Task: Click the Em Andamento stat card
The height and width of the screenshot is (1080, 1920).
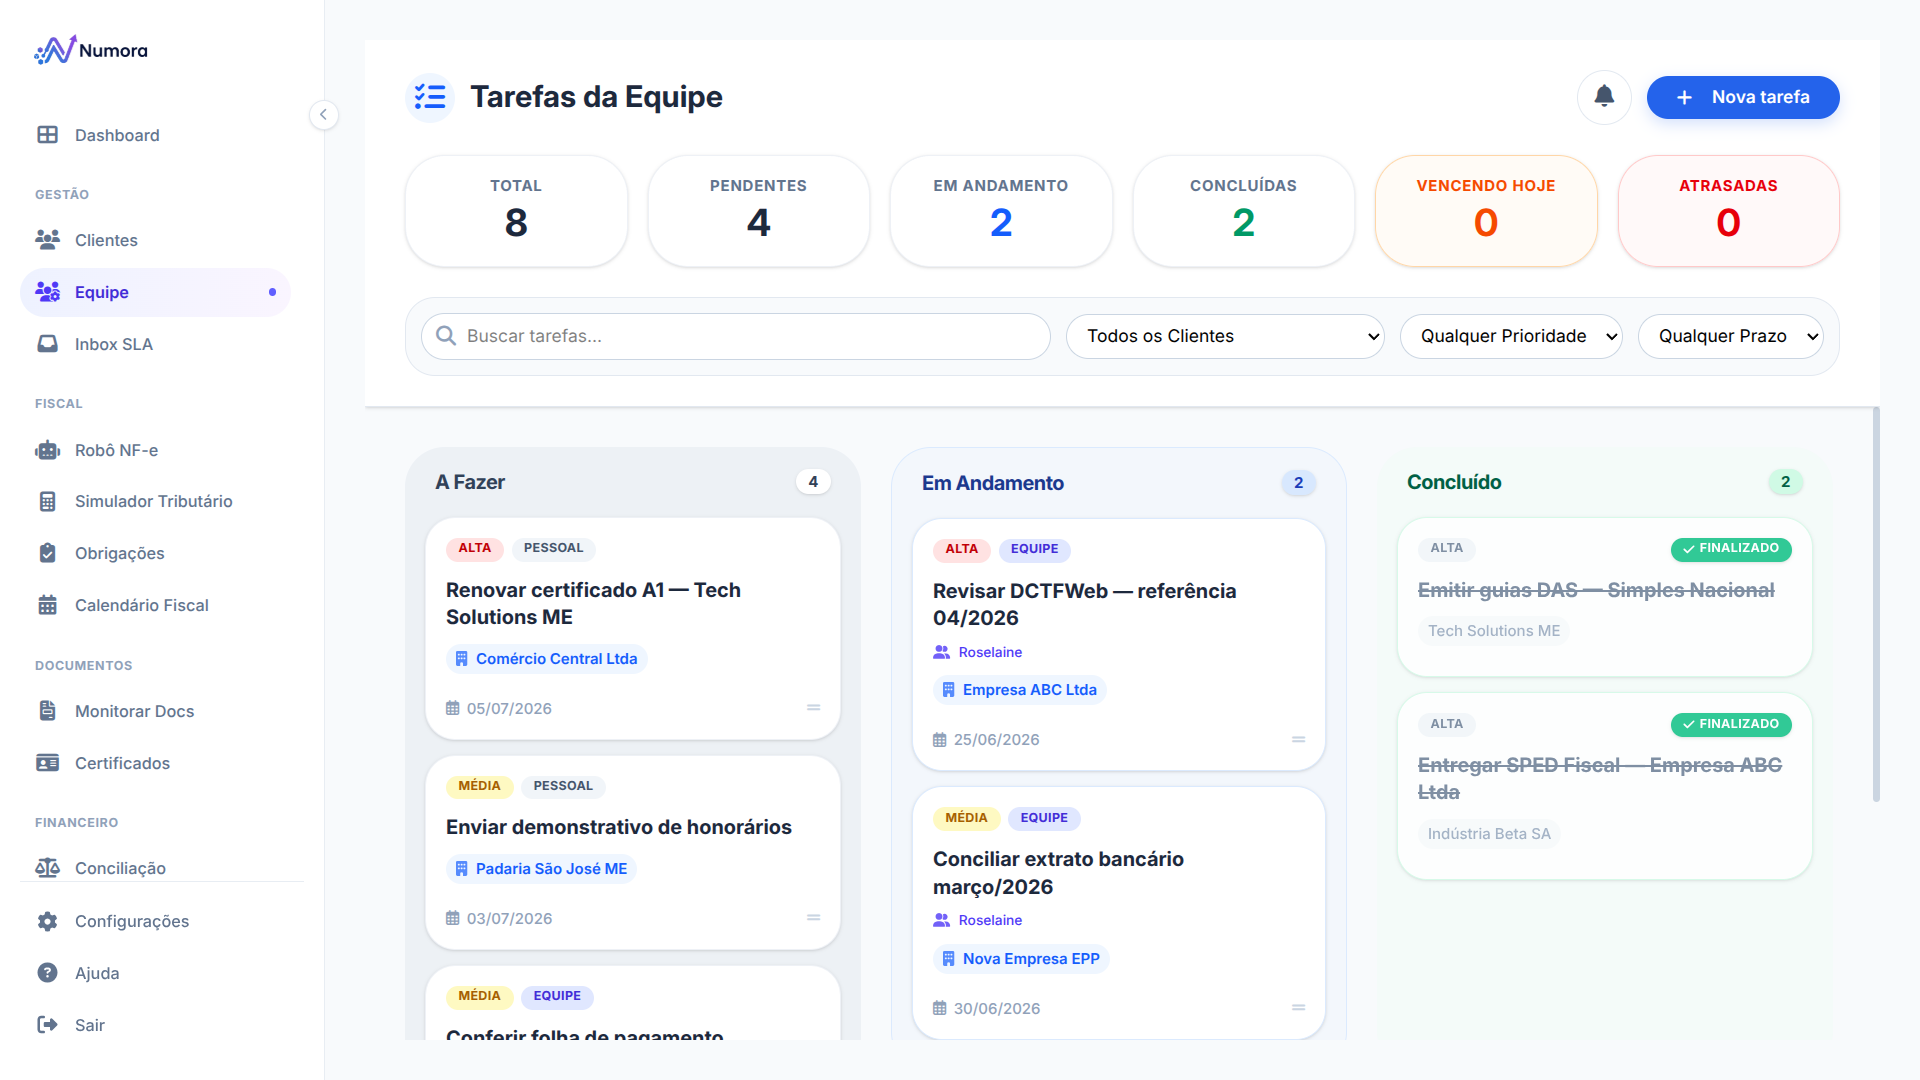Action: coord(1001,211)
